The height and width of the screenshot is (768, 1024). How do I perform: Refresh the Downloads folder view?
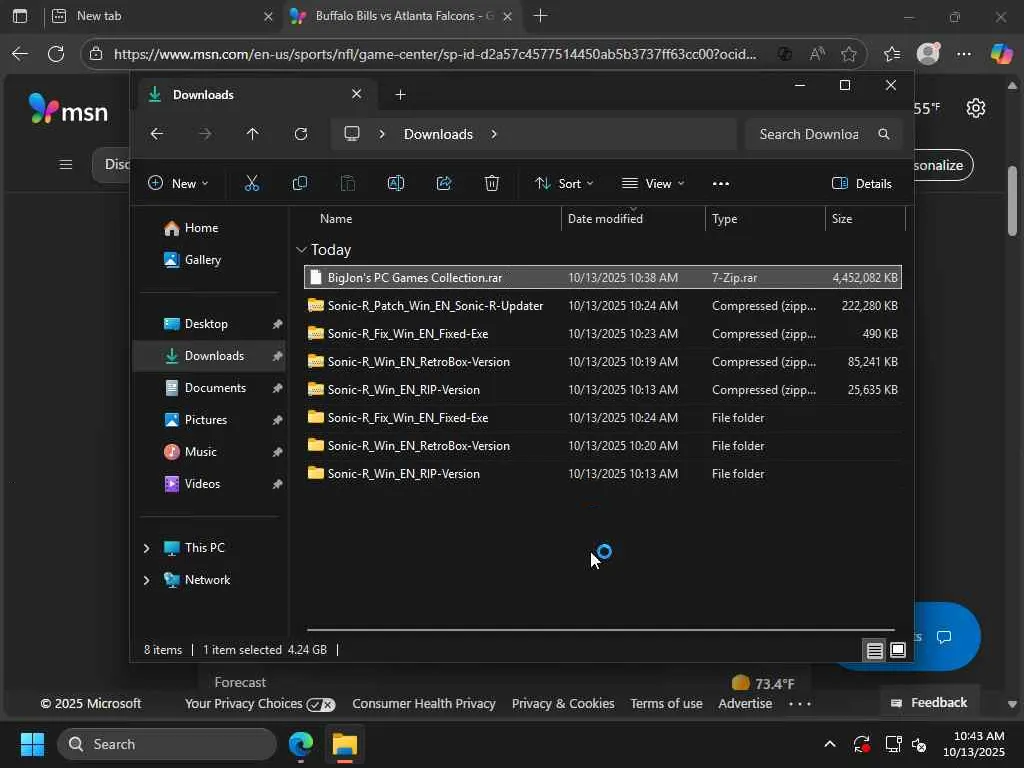coord(300,134)
